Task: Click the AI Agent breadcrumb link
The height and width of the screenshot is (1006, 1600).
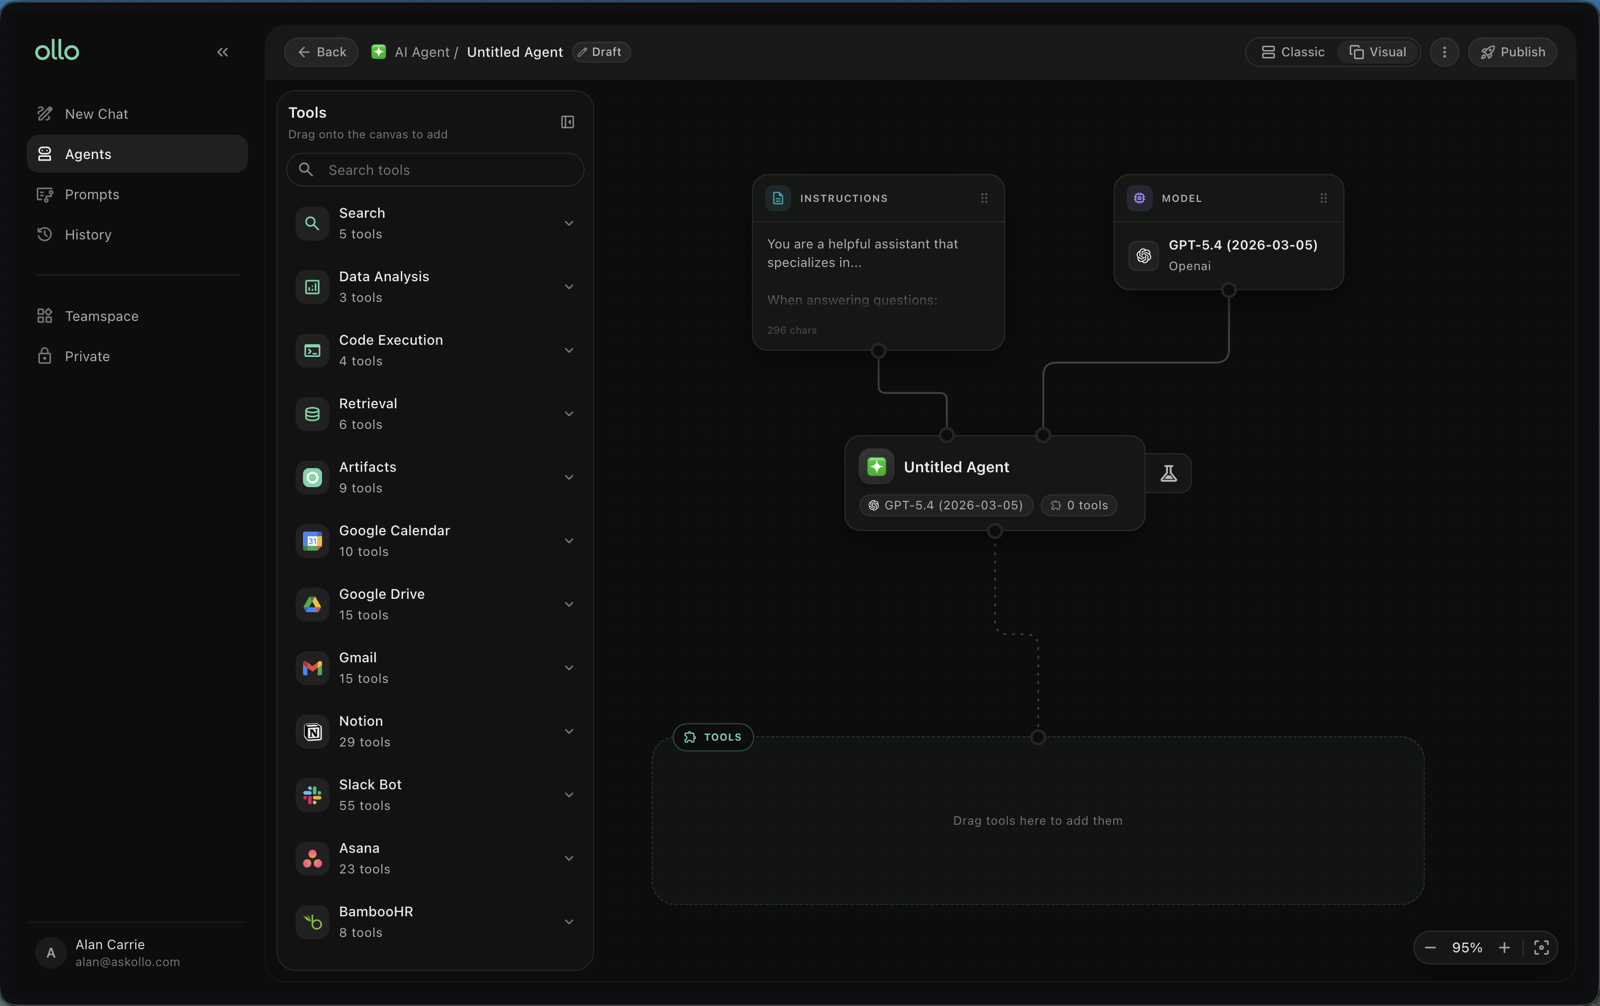Action: click(421, 52)
